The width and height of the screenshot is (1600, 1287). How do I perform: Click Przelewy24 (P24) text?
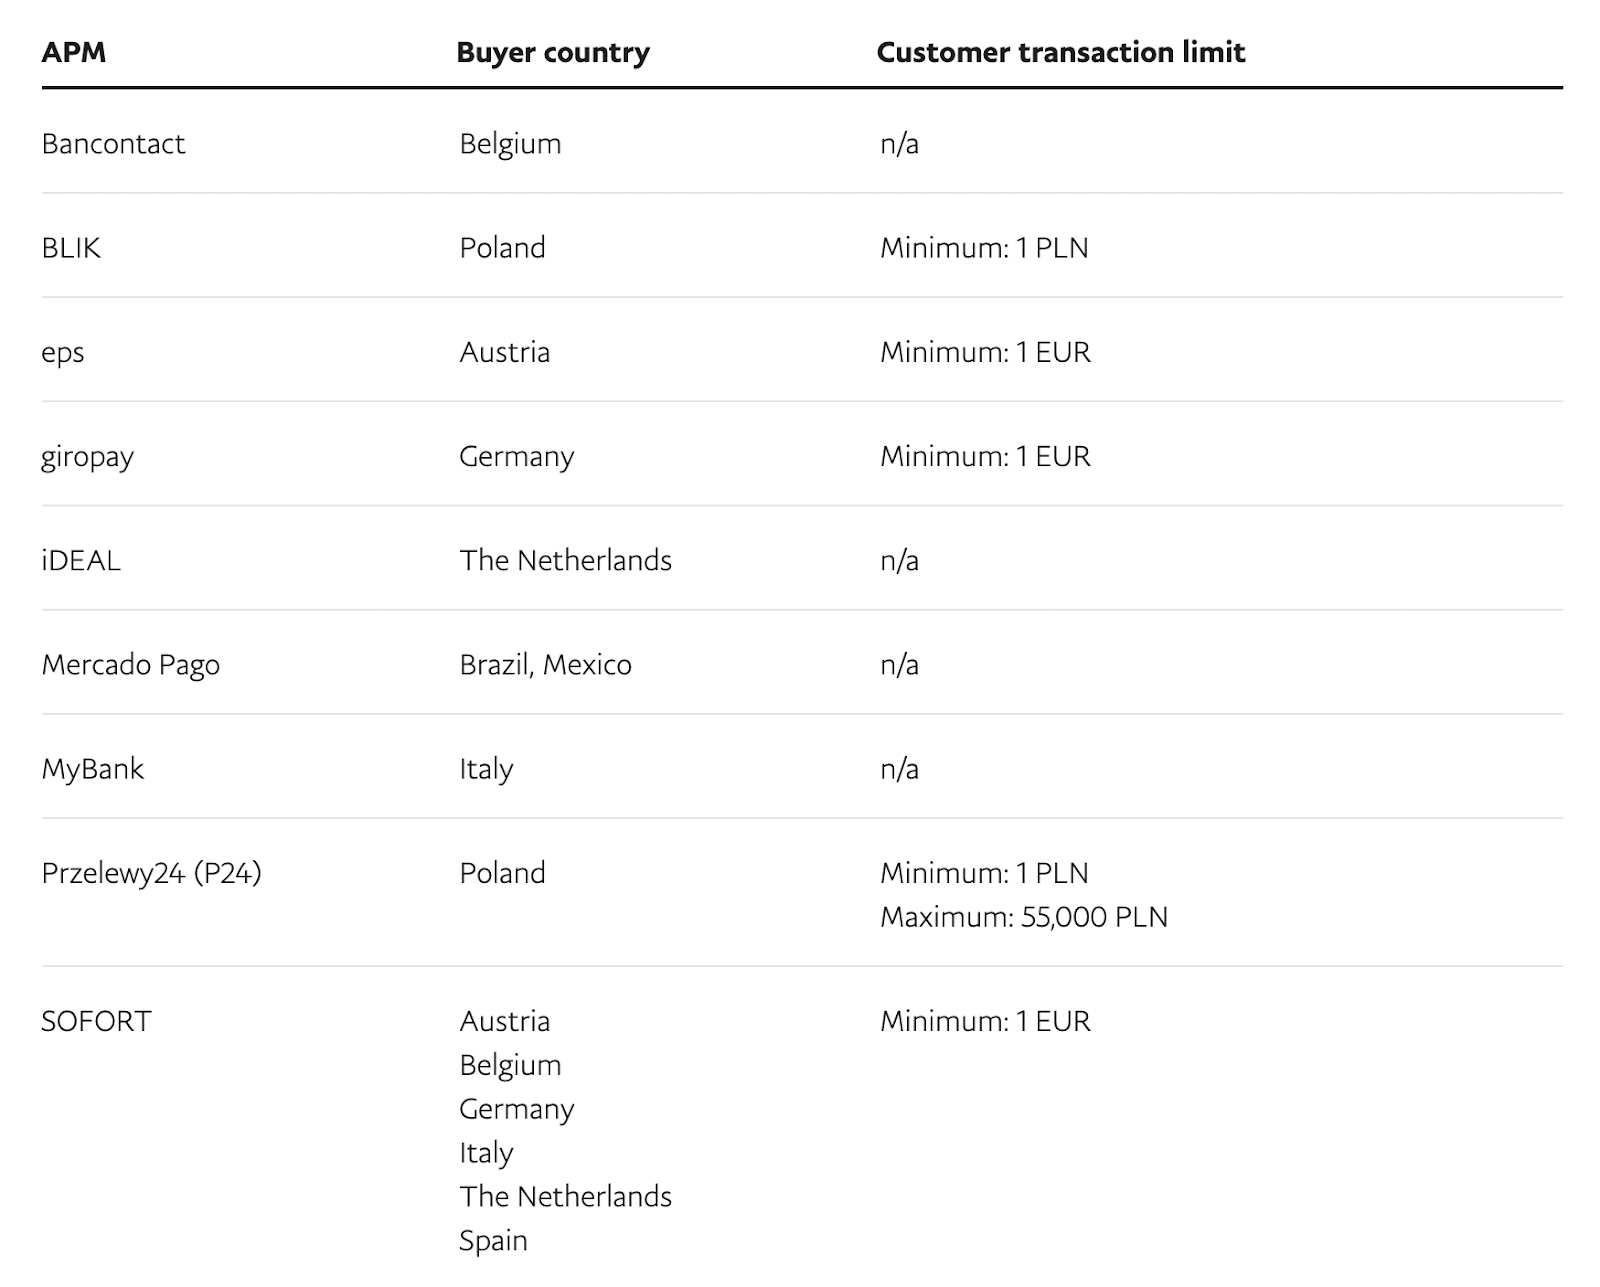151,873
